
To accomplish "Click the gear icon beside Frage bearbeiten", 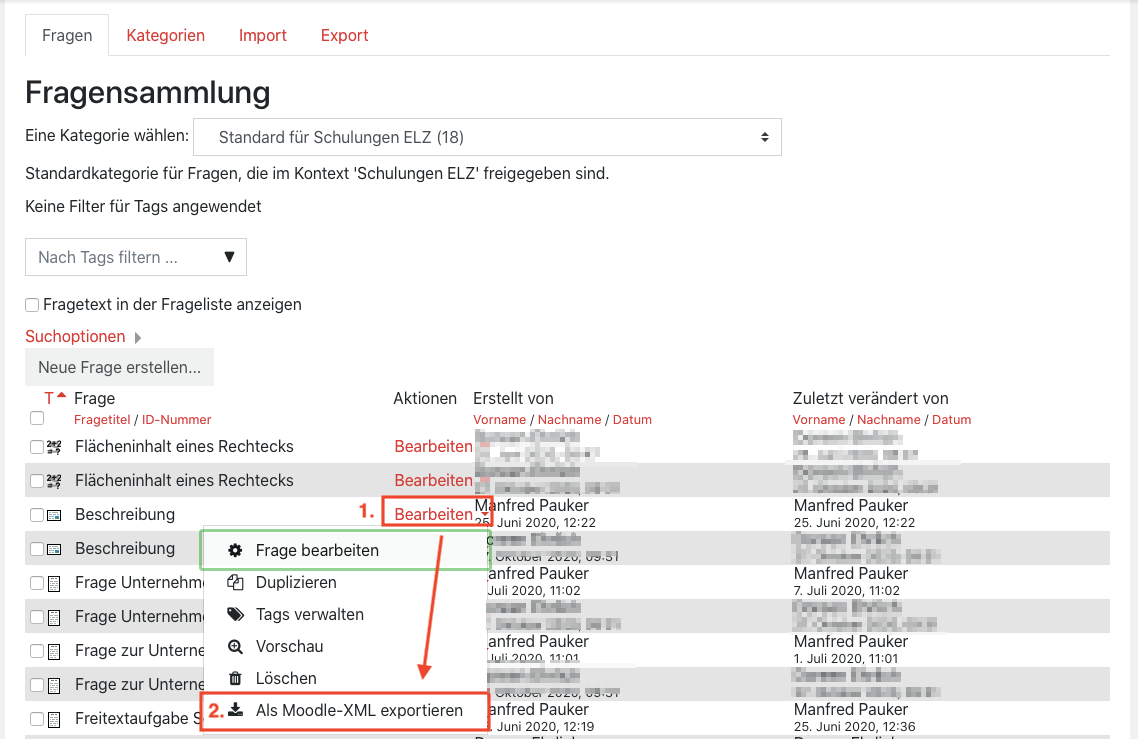I will click(235, 551).
